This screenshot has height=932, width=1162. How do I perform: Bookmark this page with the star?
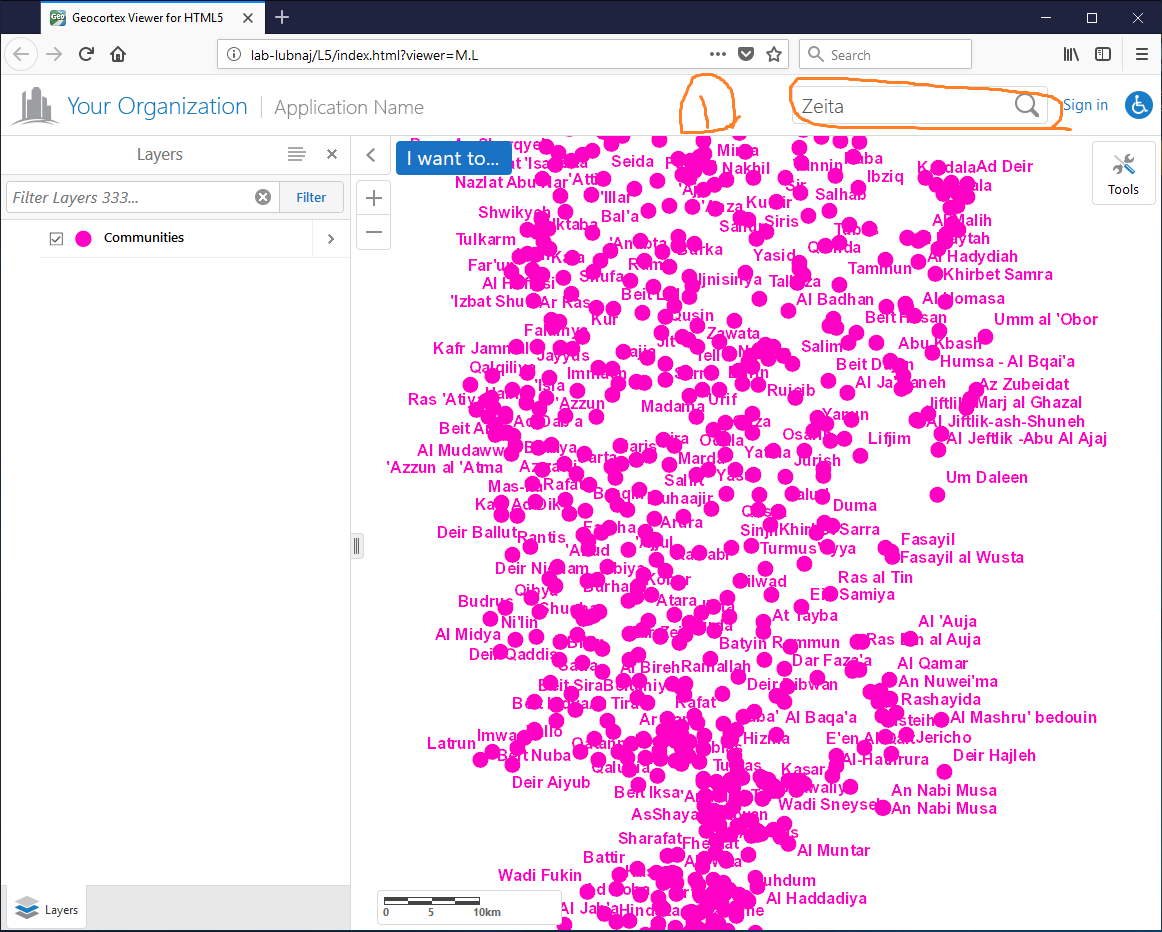click(774, 54)
